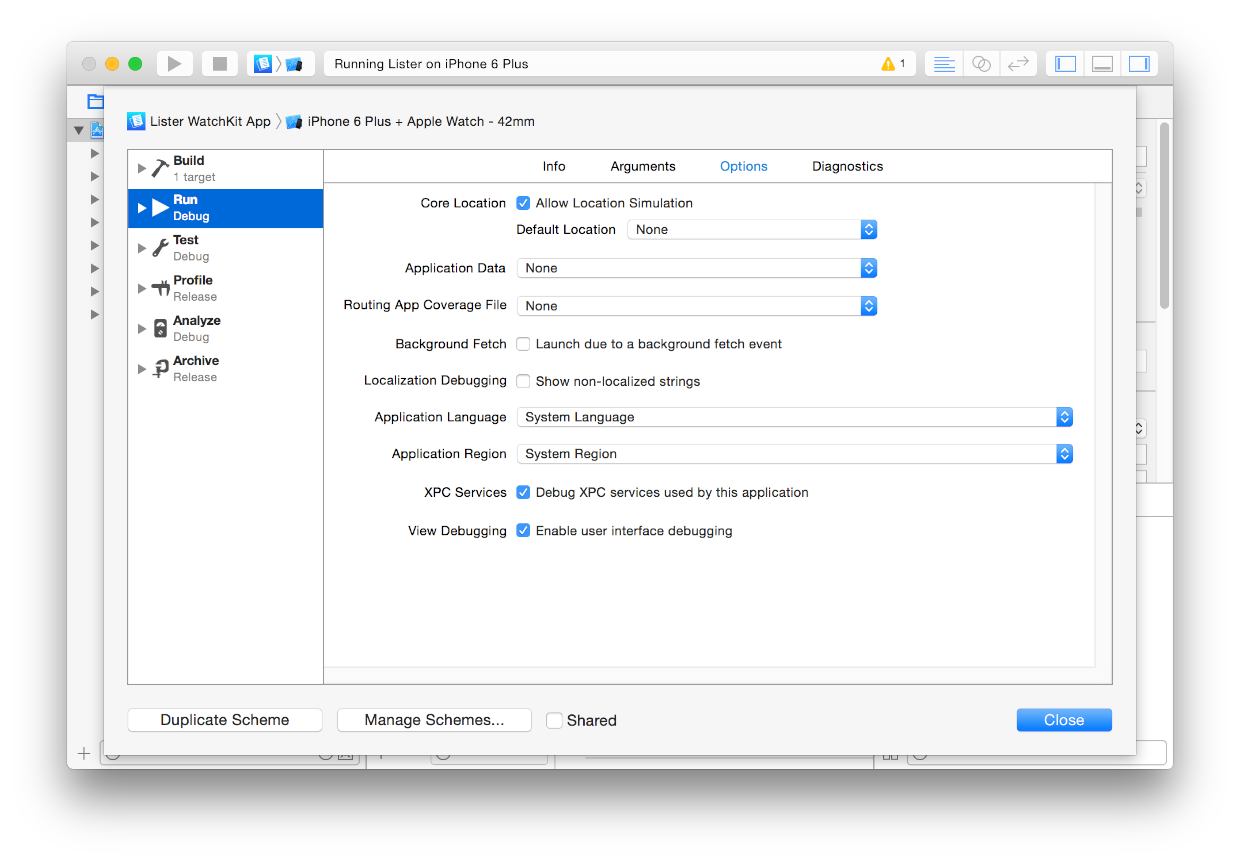Screen dimensions: 1240x866
Task: Show the Assistant editor
Action: 981,64
